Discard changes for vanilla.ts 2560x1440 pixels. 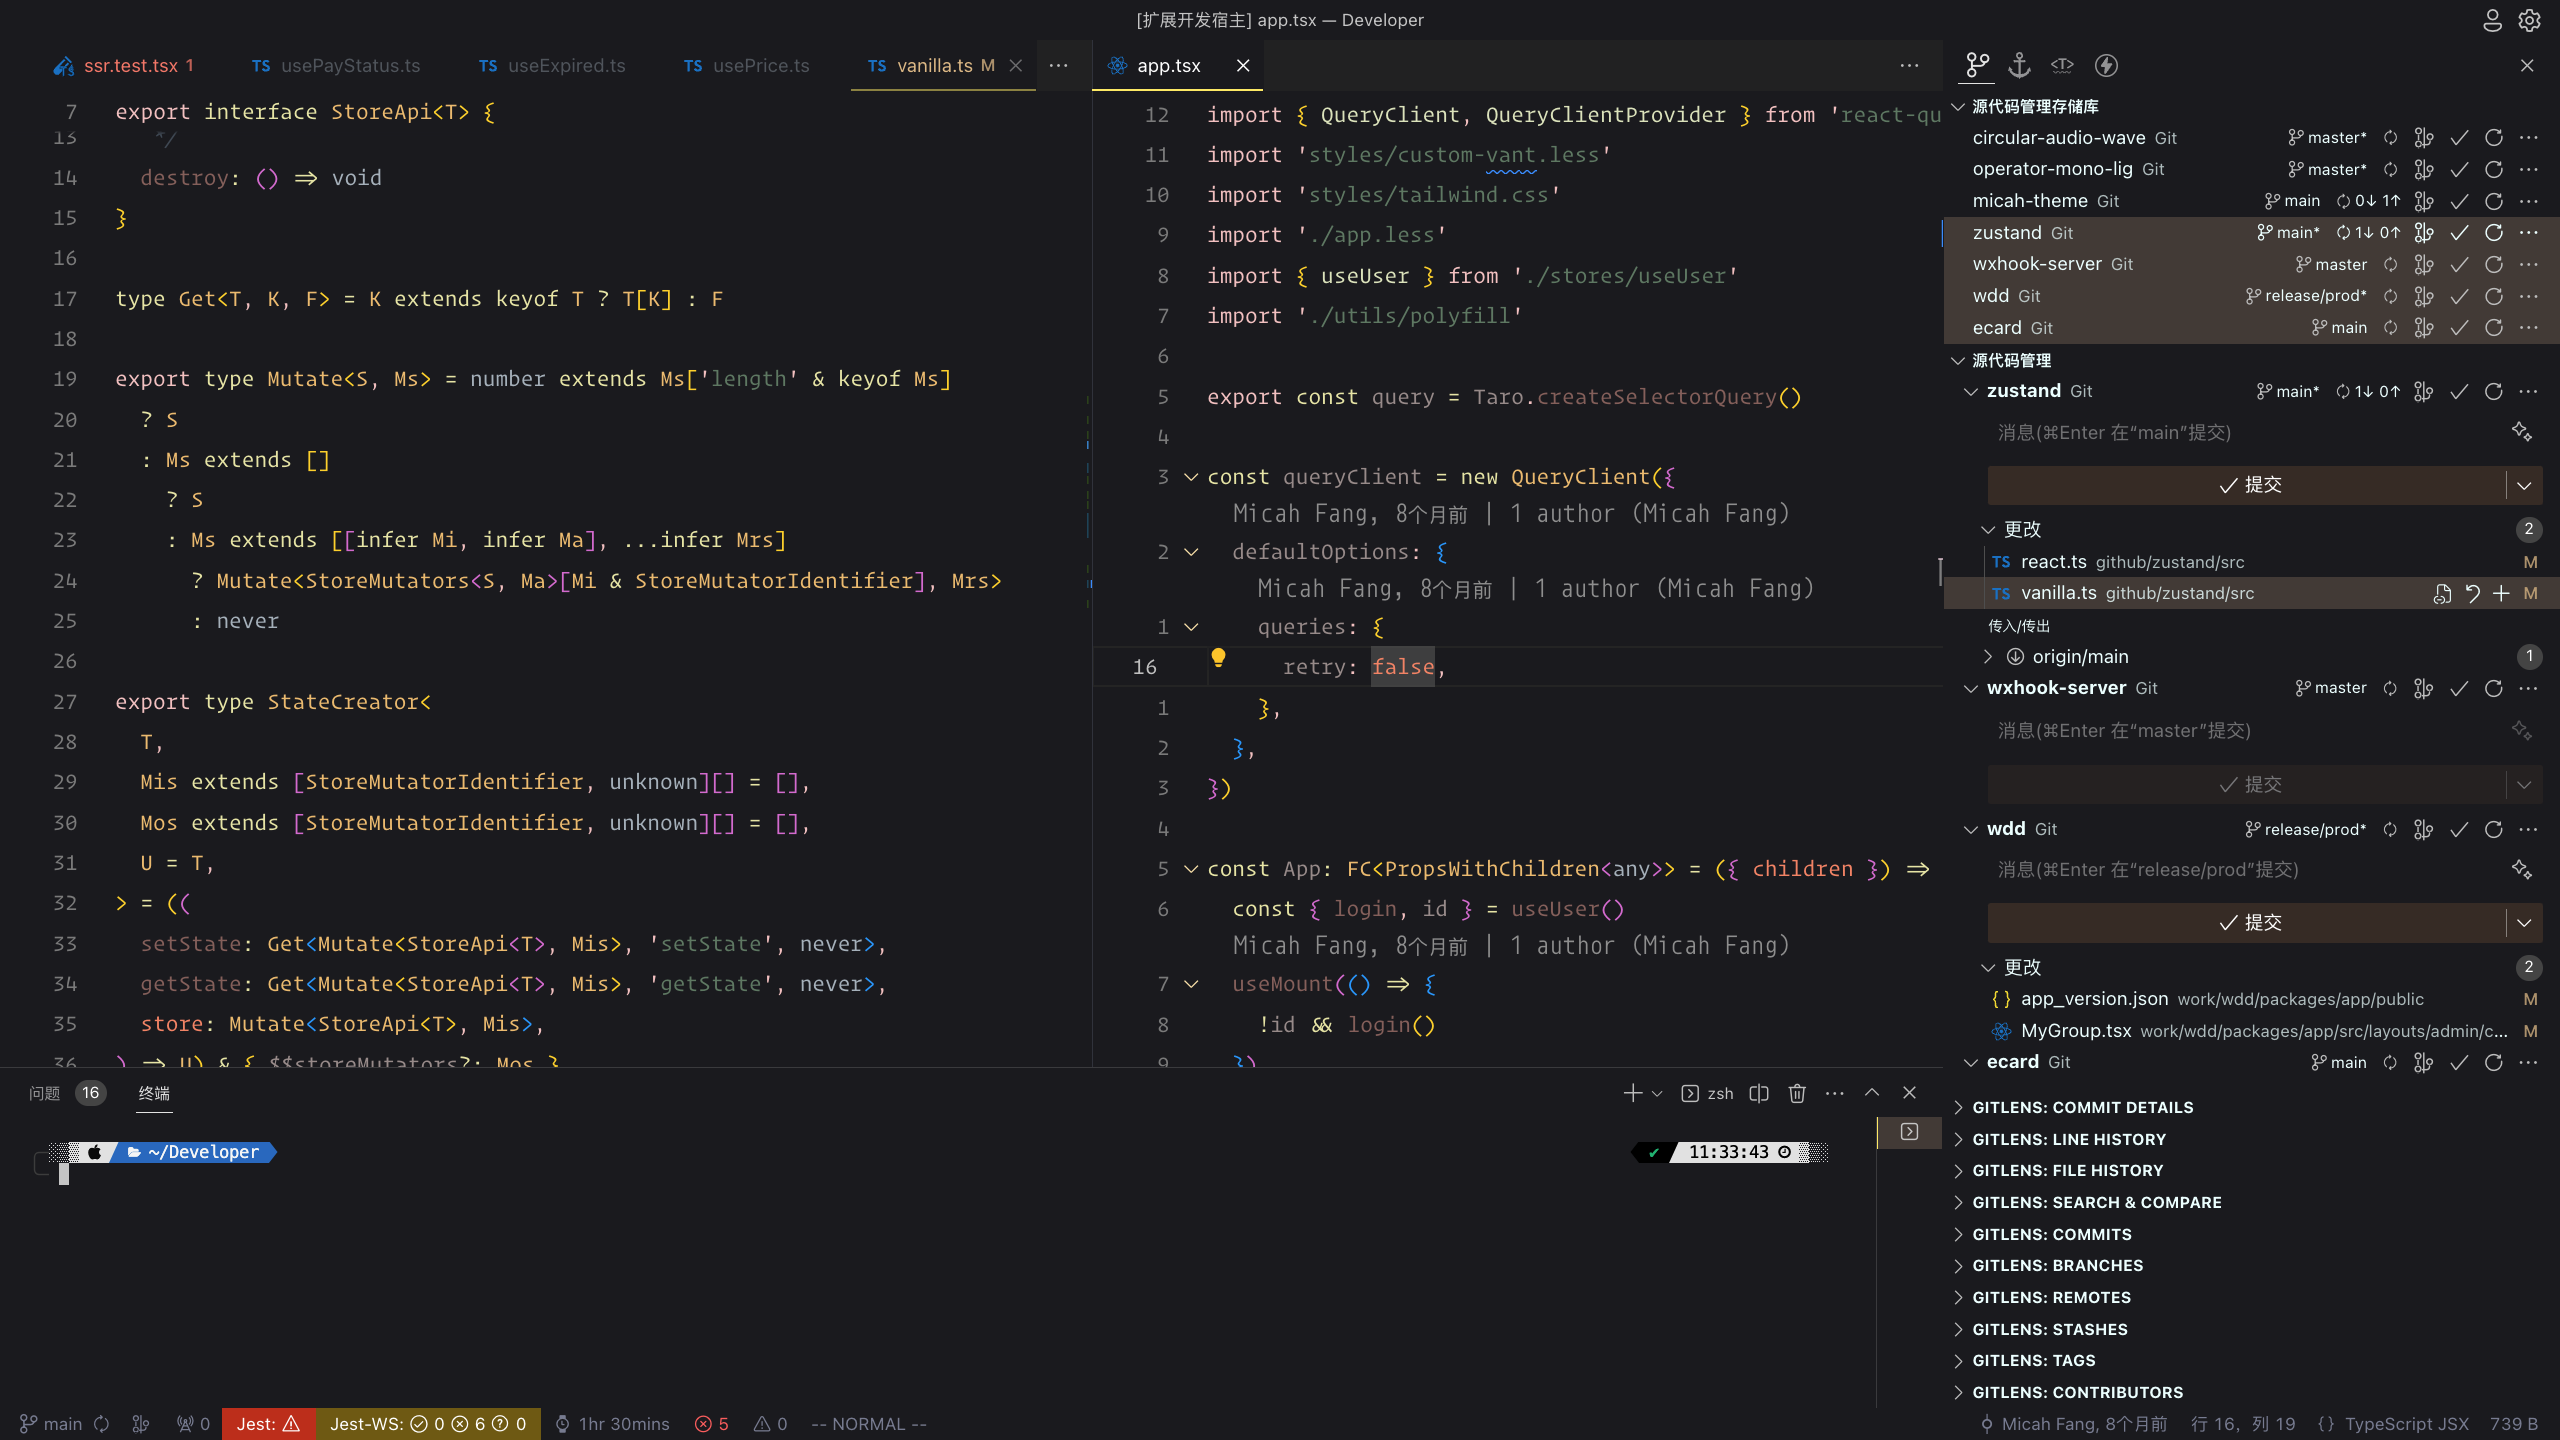pos(2472,593)
